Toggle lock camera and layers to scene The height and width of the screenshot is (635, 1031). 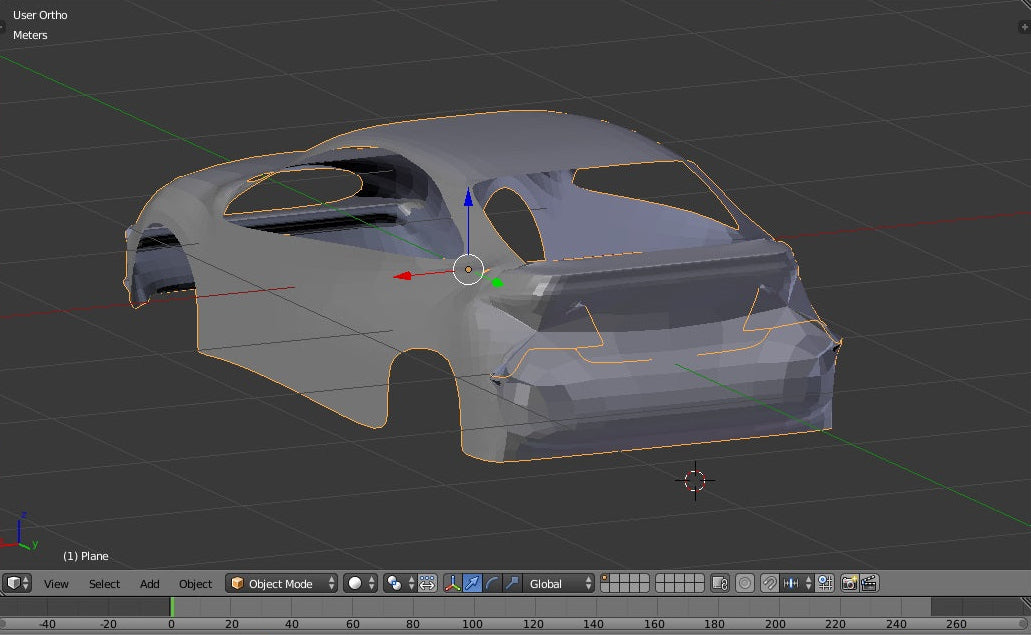coord(719,583)
